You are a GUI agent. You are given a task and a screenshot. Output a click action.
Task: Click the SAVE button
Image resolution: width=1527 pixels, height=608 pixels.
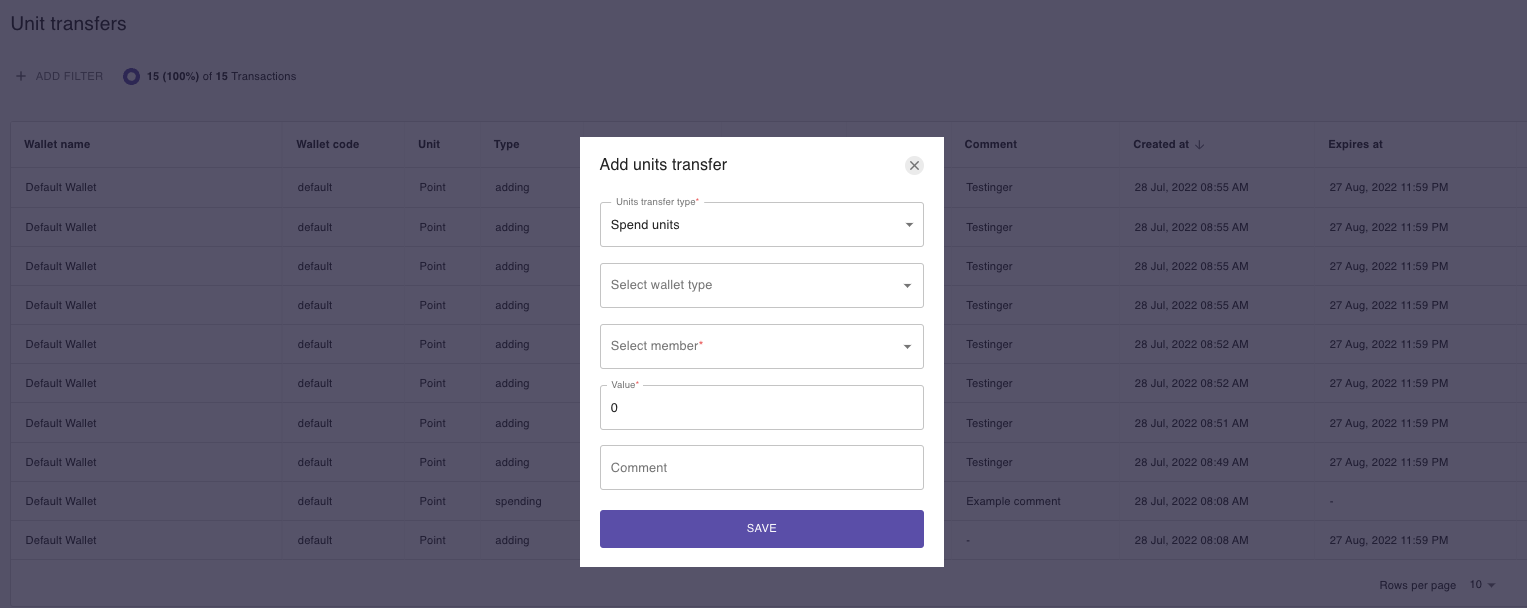tap(762, 529)
